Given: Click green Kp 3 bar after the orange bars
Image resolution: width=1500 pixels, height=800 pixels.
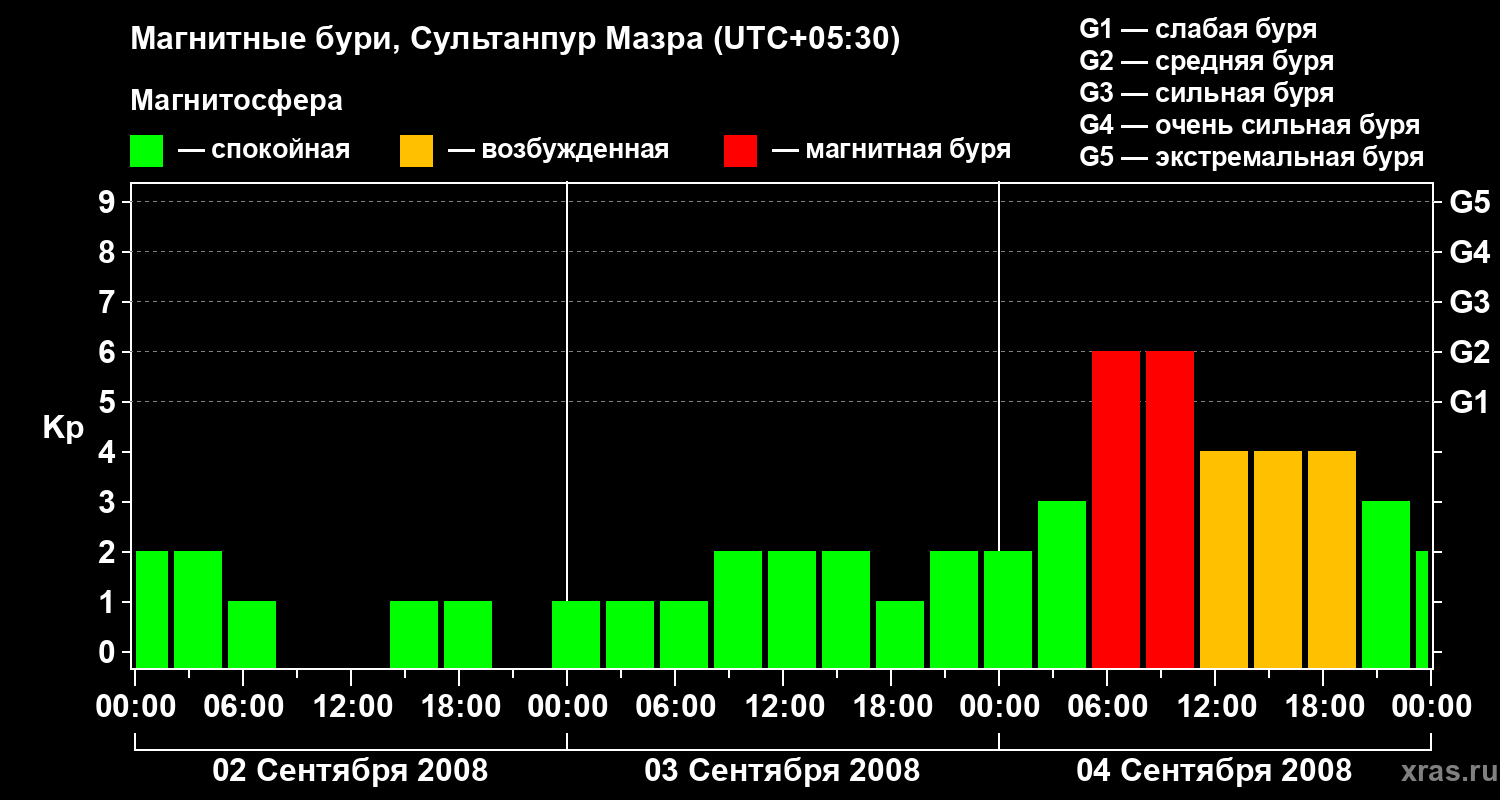Looking at the screenshot, I should click(1386, 585).
